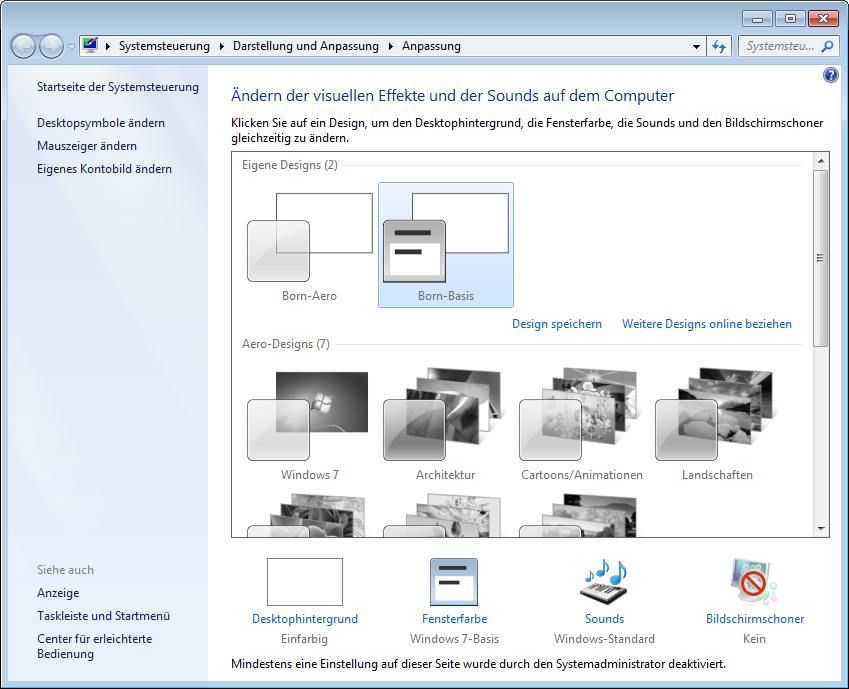Click the Forward navigation arrow button

point(51,47)
